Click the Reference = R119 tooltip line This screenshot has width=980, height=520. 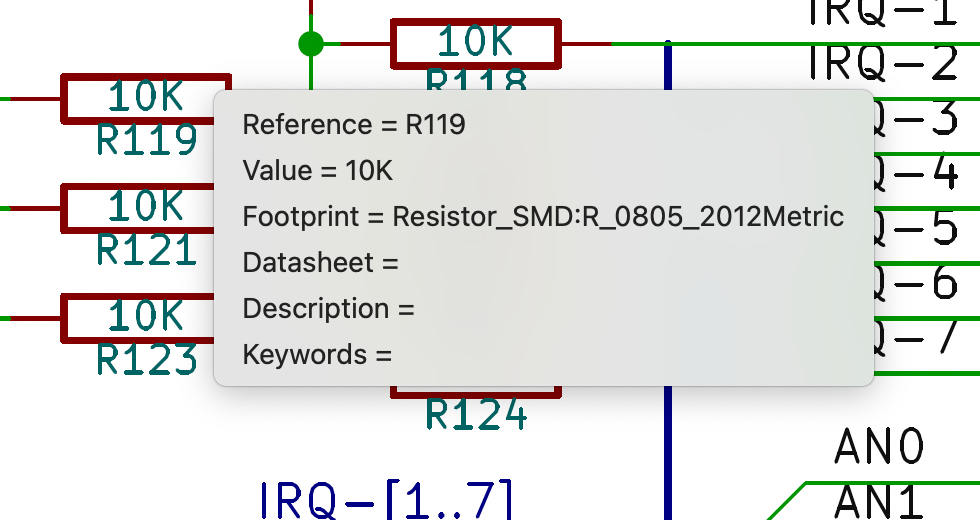[x=354, y=125]
